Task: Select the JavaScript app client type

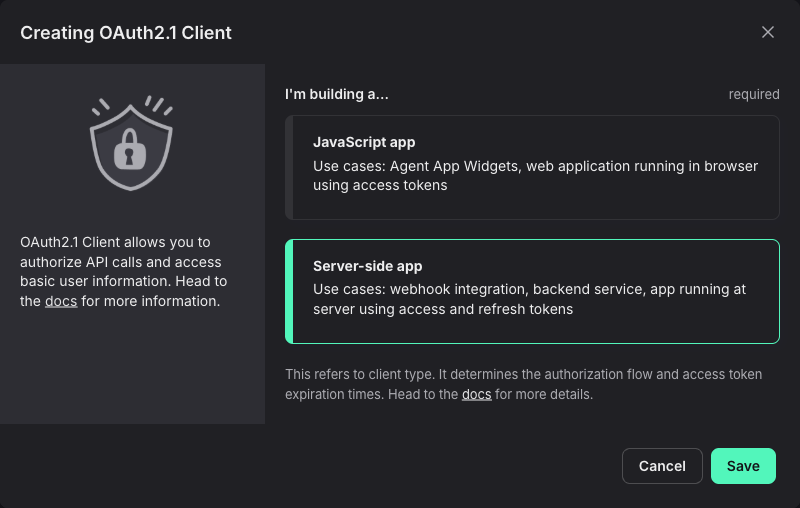Action: coord(532,167)
